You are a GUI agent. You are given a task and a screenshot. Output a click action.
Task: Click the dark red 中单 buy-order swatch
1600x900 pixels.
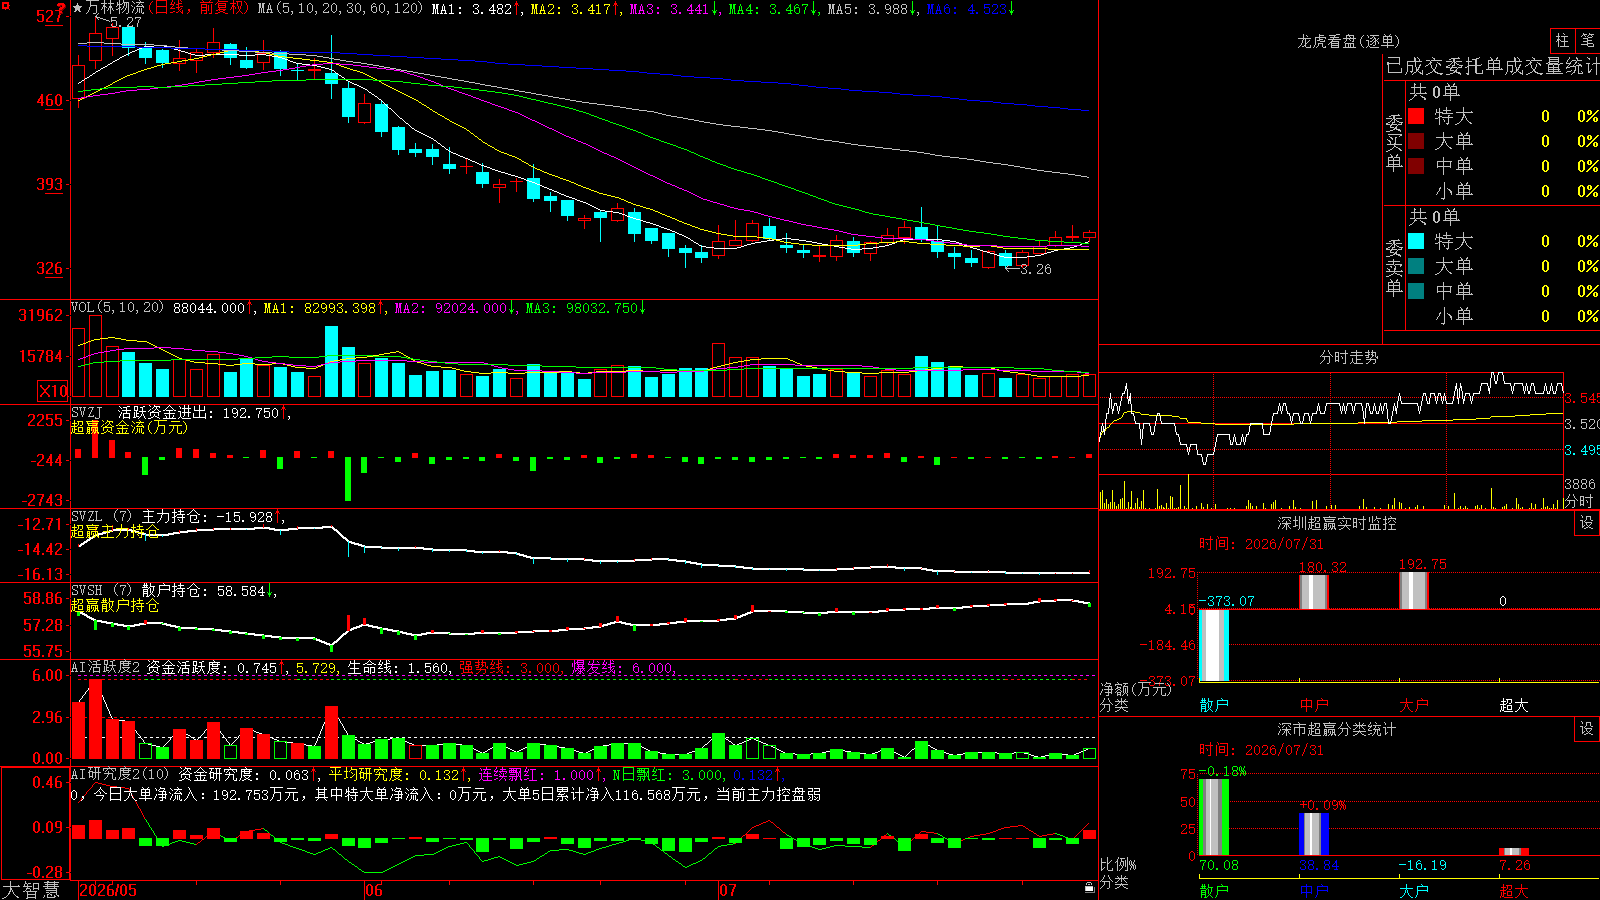1416,166
